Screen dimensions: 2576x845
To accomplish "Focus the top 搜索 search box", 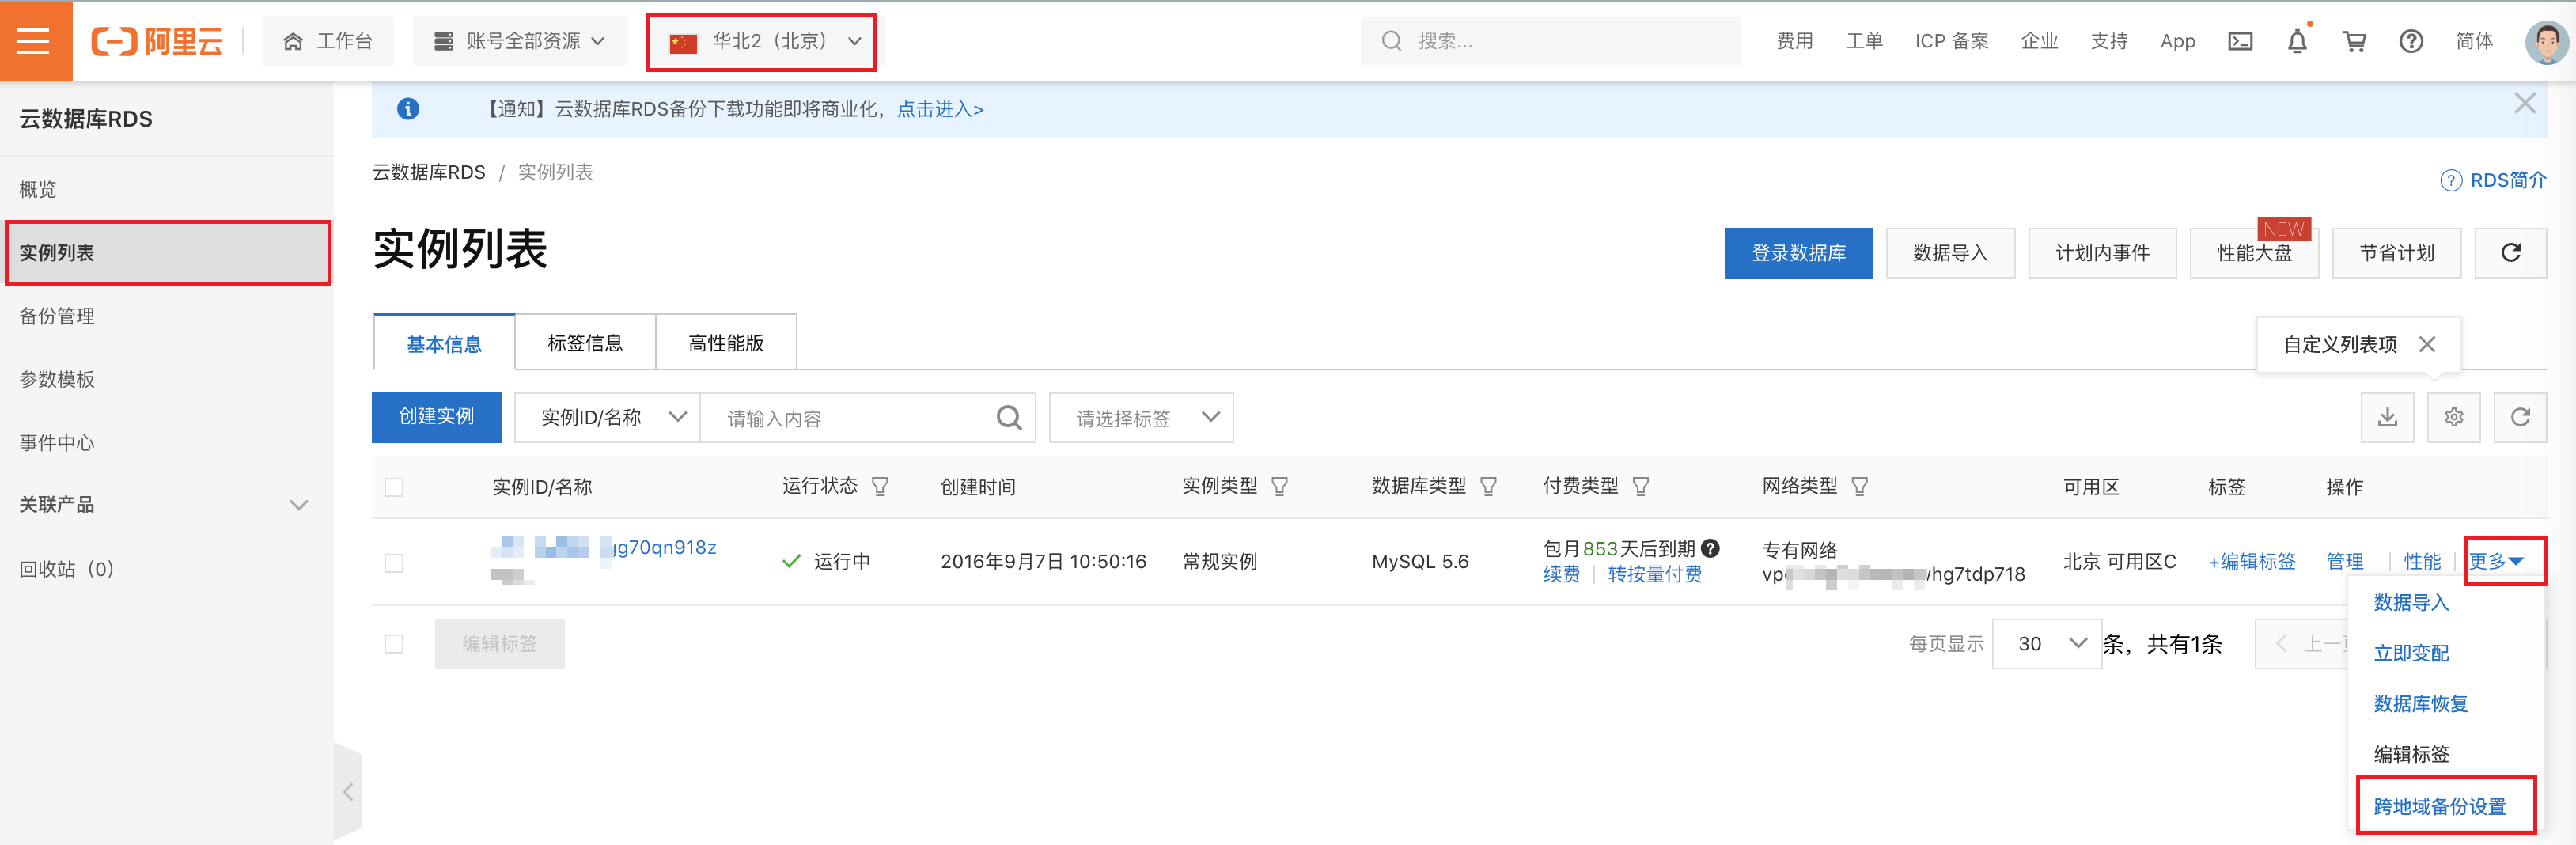I will click(x=1549, y=41).
